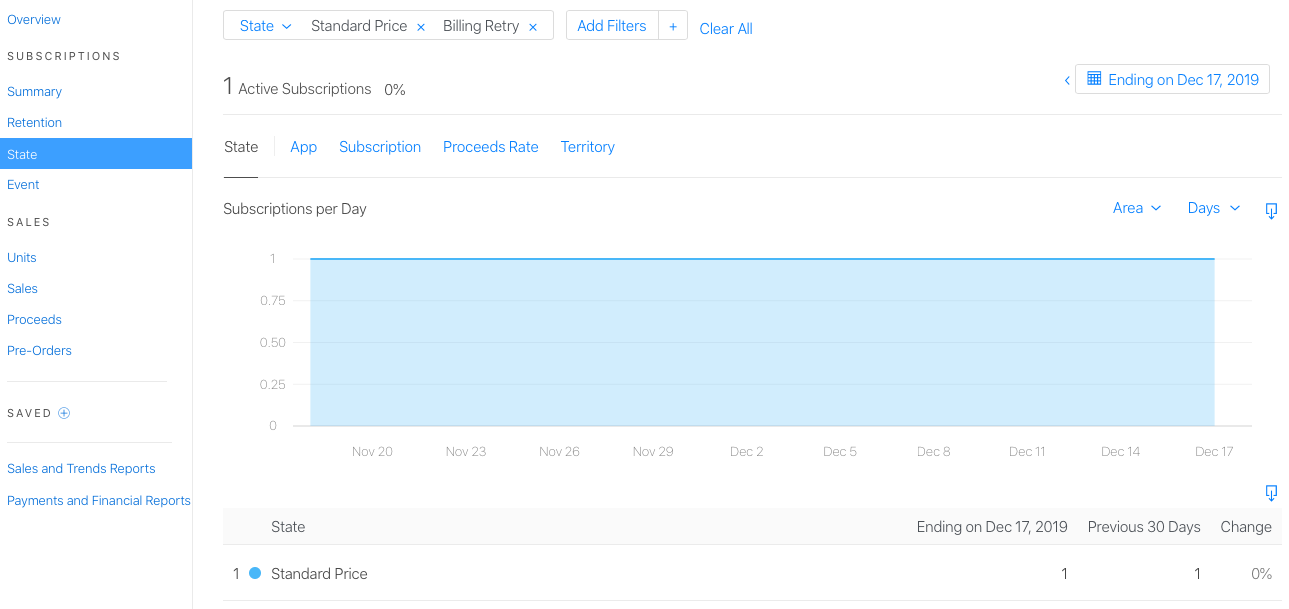Click the blue Standard Price color dot
This screenshot has width=1289, height=609.
click(255, 573)
